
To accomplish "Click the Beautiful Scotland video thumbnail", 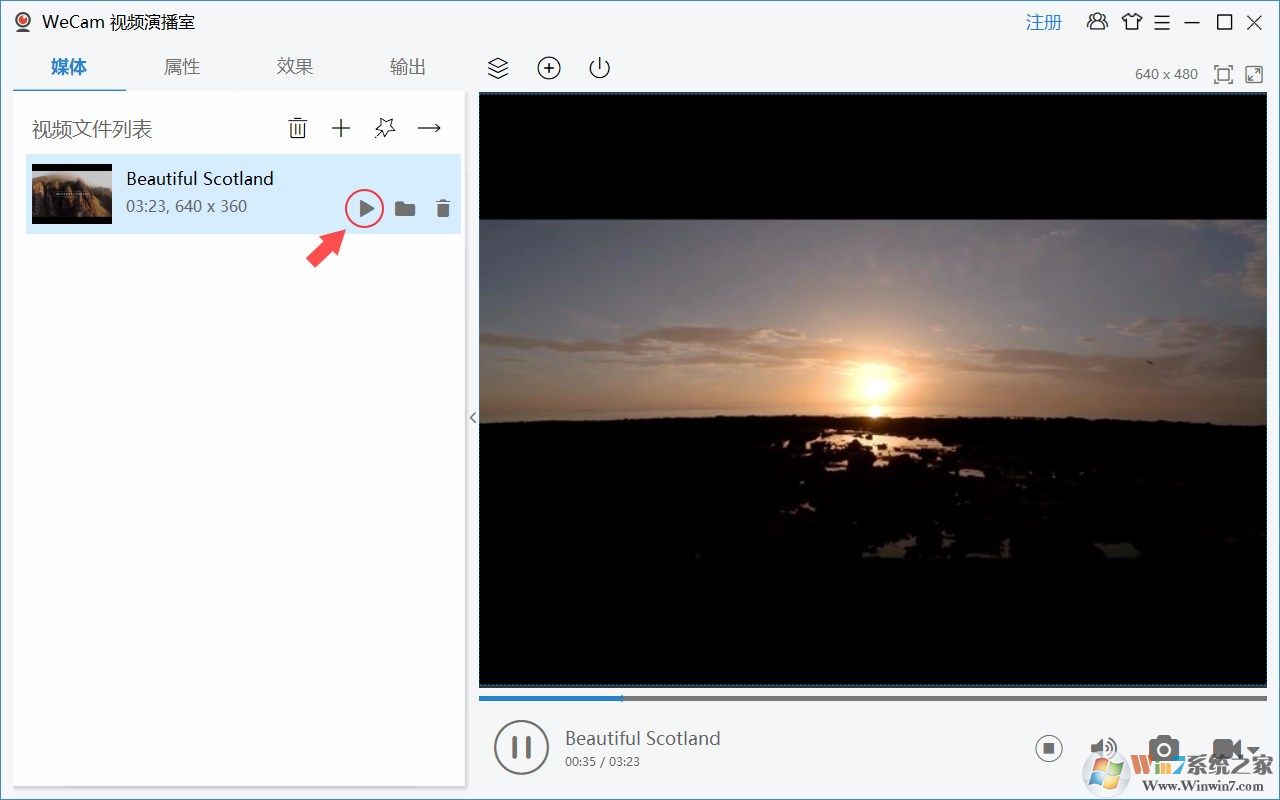I will pos(71,193).
